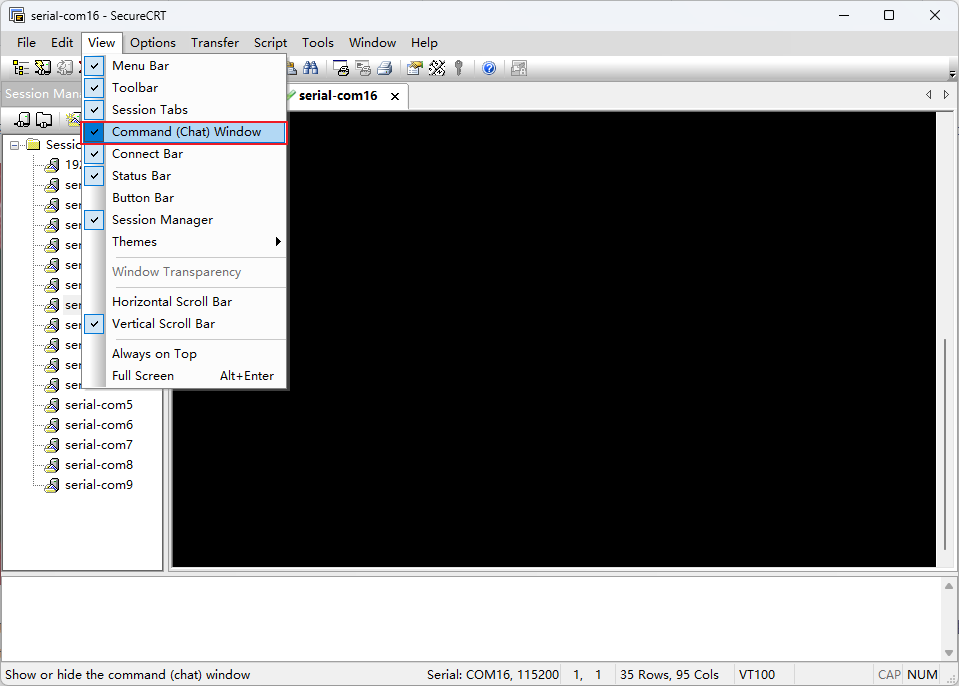Open the Script menu

(270, 43)
